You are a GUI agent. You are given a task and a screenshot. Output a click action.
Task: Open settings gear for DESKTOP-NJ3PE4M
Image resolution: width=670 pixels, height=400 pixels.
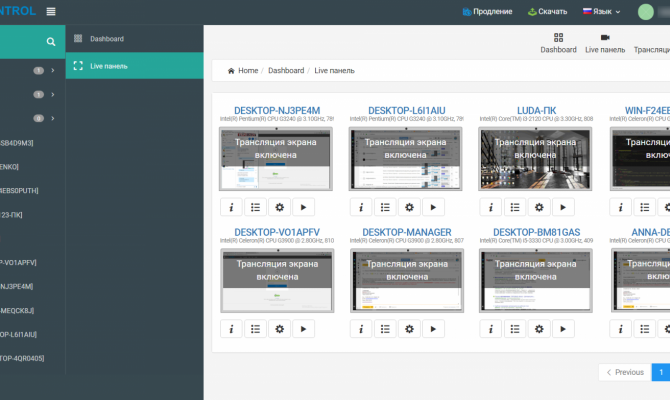tap(279, 207)
